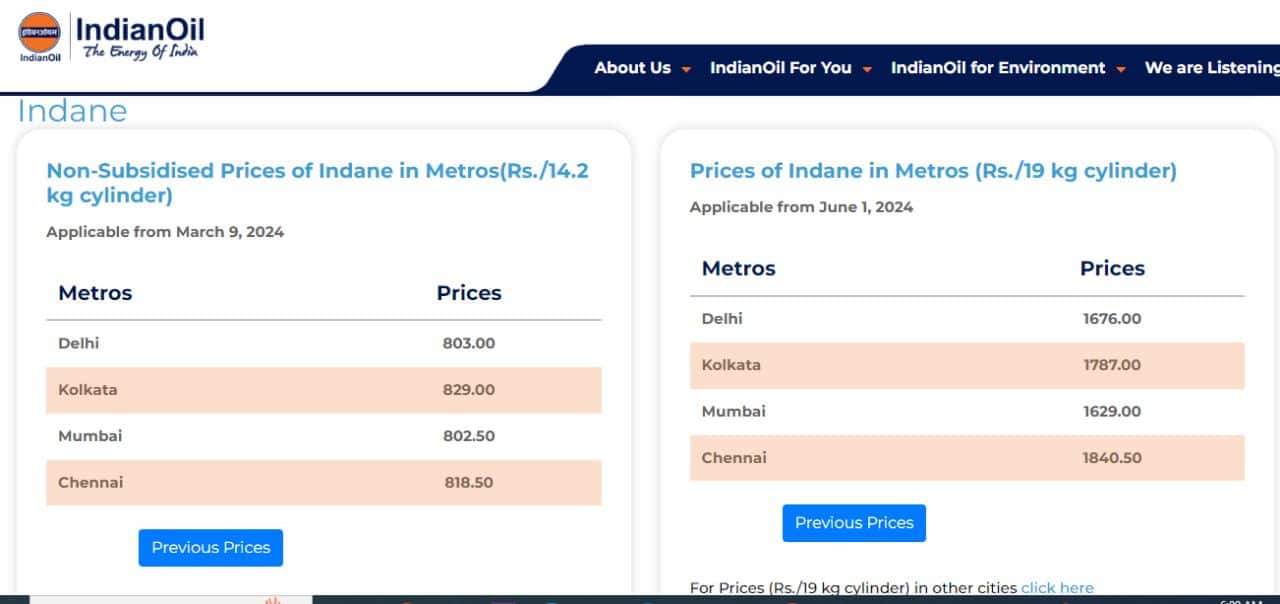Screen dimensions: 1280x604
Task: Click the Chennai row label in 19 kg table
Action: click(734, 458)
